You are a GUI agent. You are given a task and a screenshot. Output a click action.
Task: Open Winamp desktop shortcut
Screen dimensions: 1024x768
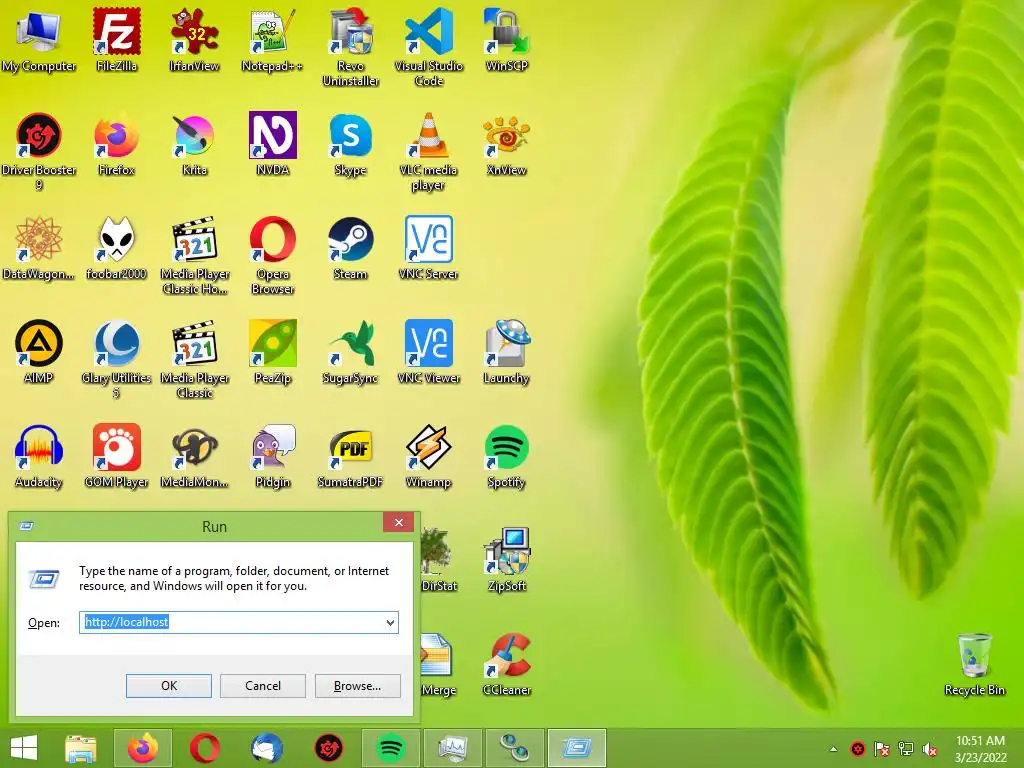(x=428, y=456)
